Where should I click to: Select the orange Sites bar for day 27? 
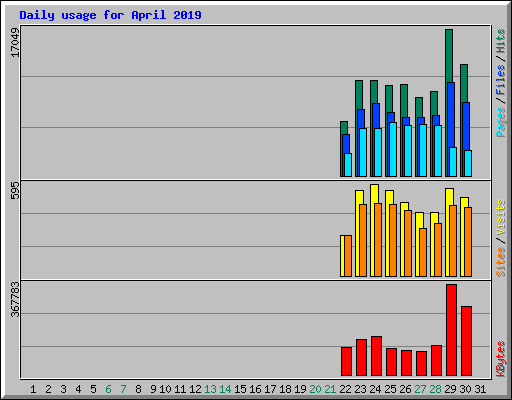423,252
